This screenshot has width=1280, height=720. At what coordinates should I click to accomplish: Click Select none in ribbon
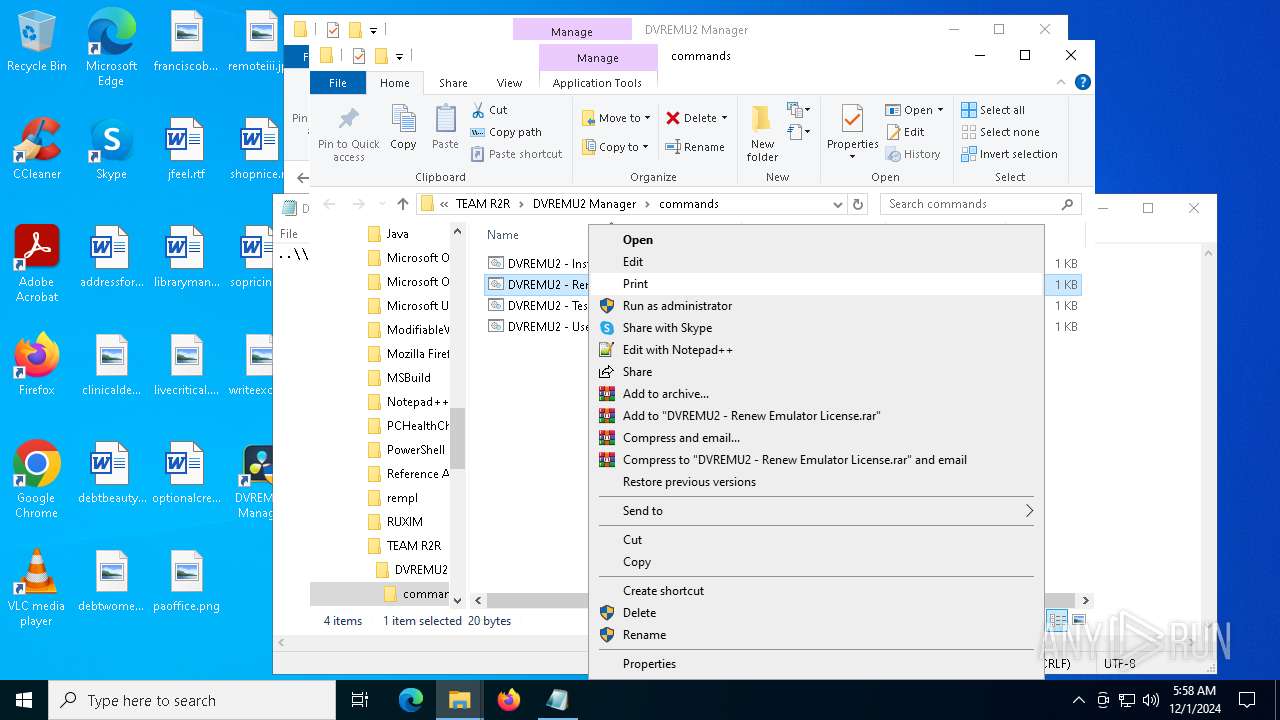coord(1000,132)
